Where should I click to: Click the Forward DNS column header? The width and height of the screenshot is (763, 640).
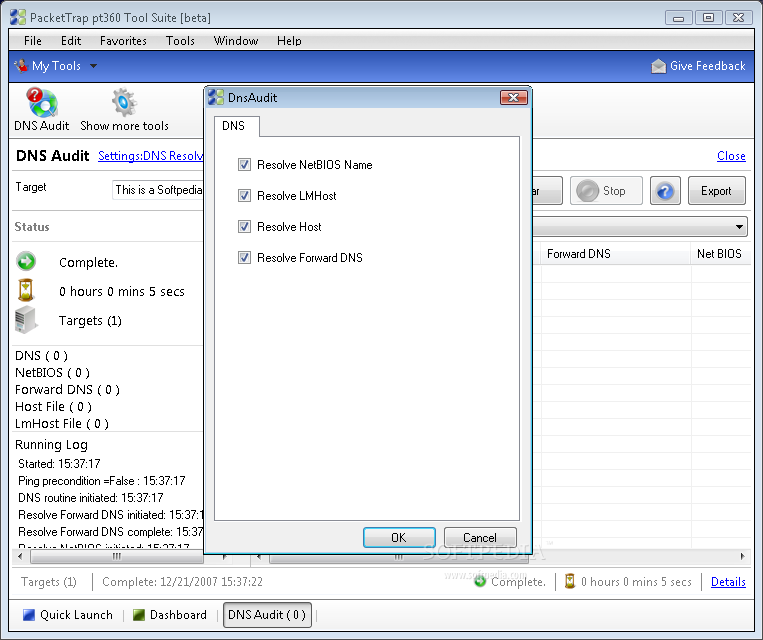pos(616,254)
